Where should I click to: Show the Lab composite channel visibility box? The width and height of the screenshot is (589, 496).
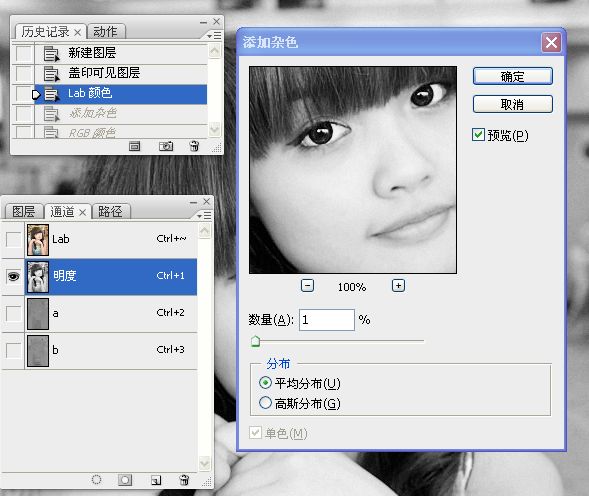[x=14, y=239]
